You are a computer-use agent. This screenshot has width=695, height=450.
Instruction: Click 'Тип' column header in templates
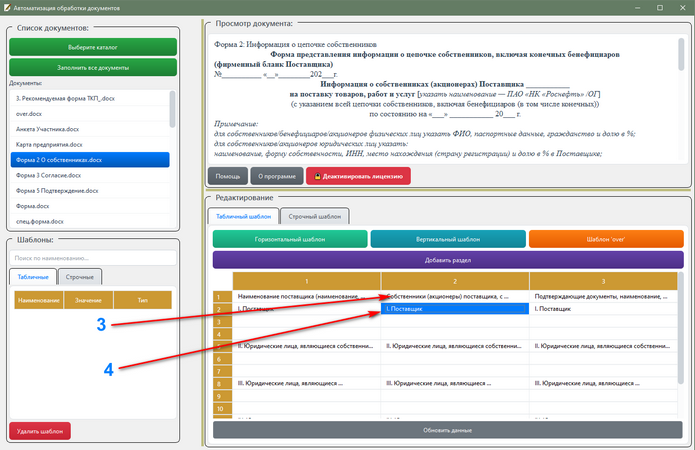(x=142, y=300)
